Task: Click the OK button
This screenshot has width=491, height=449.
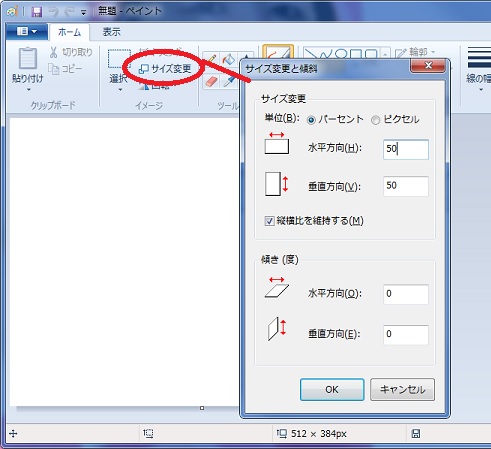Action: click(x=332, y=389)
